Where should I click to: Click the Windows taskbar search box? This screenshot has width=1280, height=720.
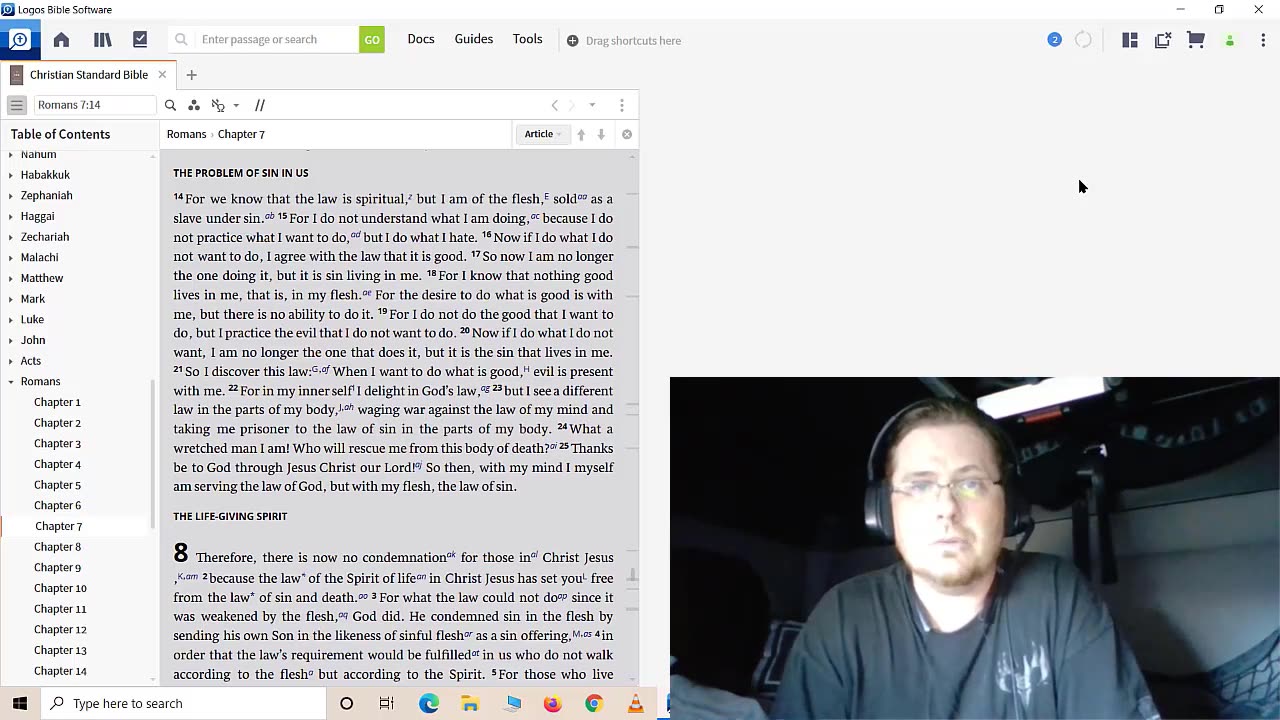tap(184, 703)
